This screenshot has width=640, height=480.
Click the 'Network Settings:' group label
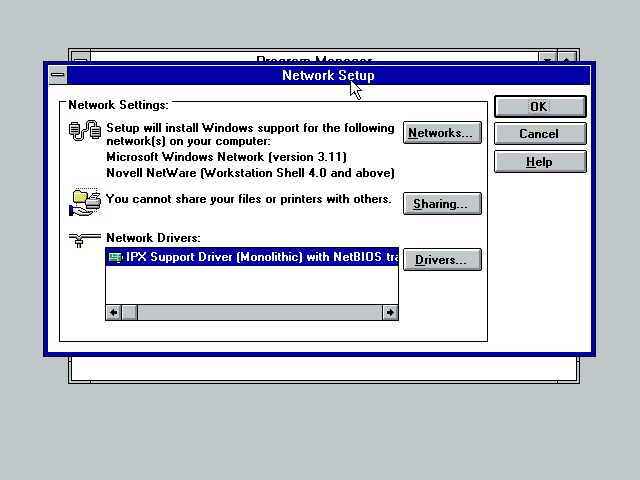click(118, 105)
